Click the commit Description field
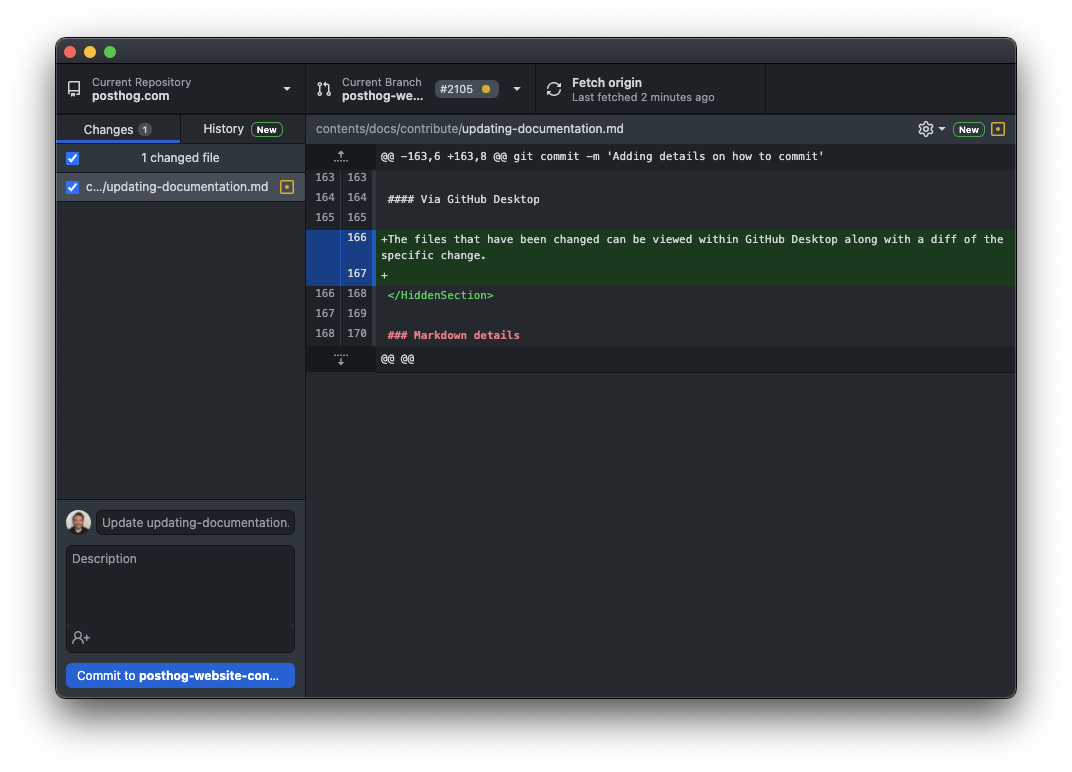Viewport: 1072px width, 772px height. click(180, 590)
